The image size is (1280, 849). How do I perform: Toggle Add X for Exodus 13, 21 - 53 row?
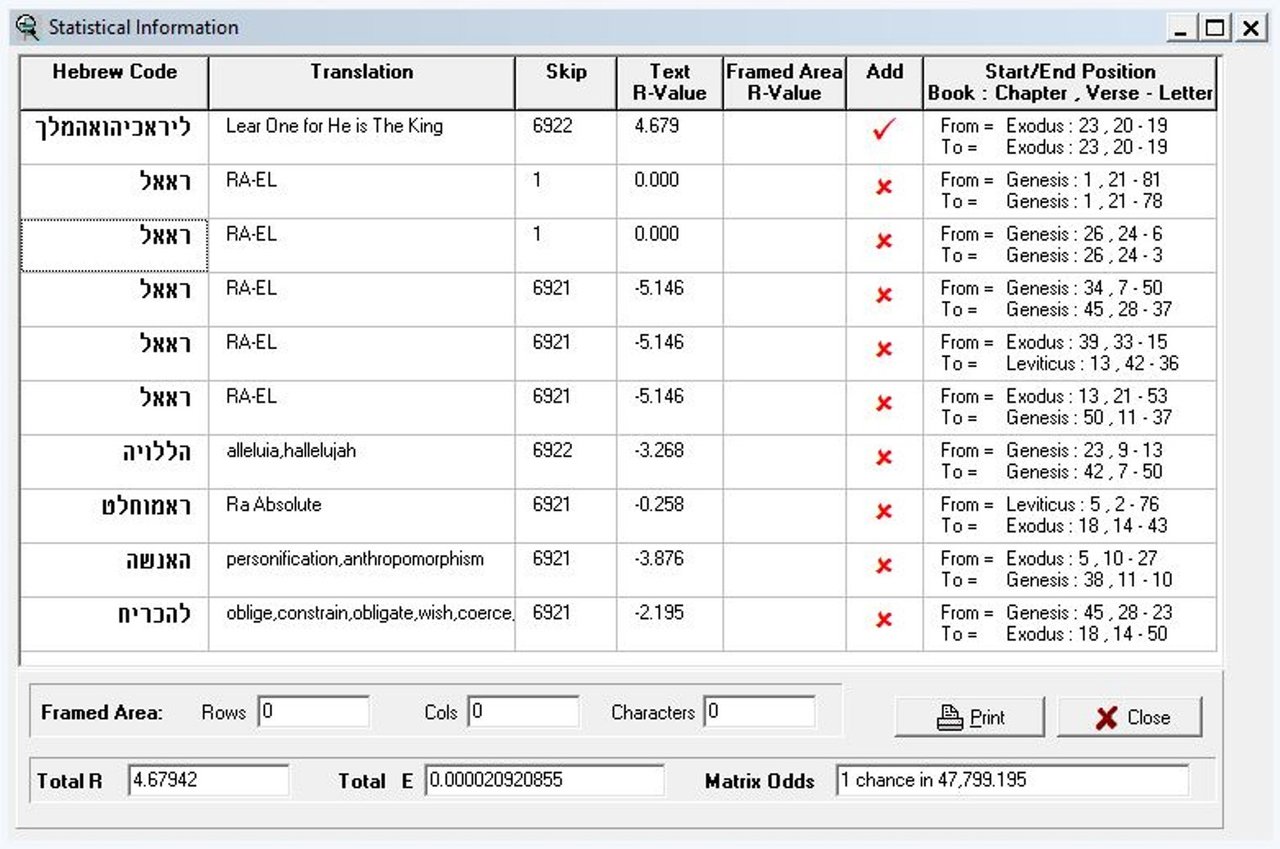tap(883, 403)
